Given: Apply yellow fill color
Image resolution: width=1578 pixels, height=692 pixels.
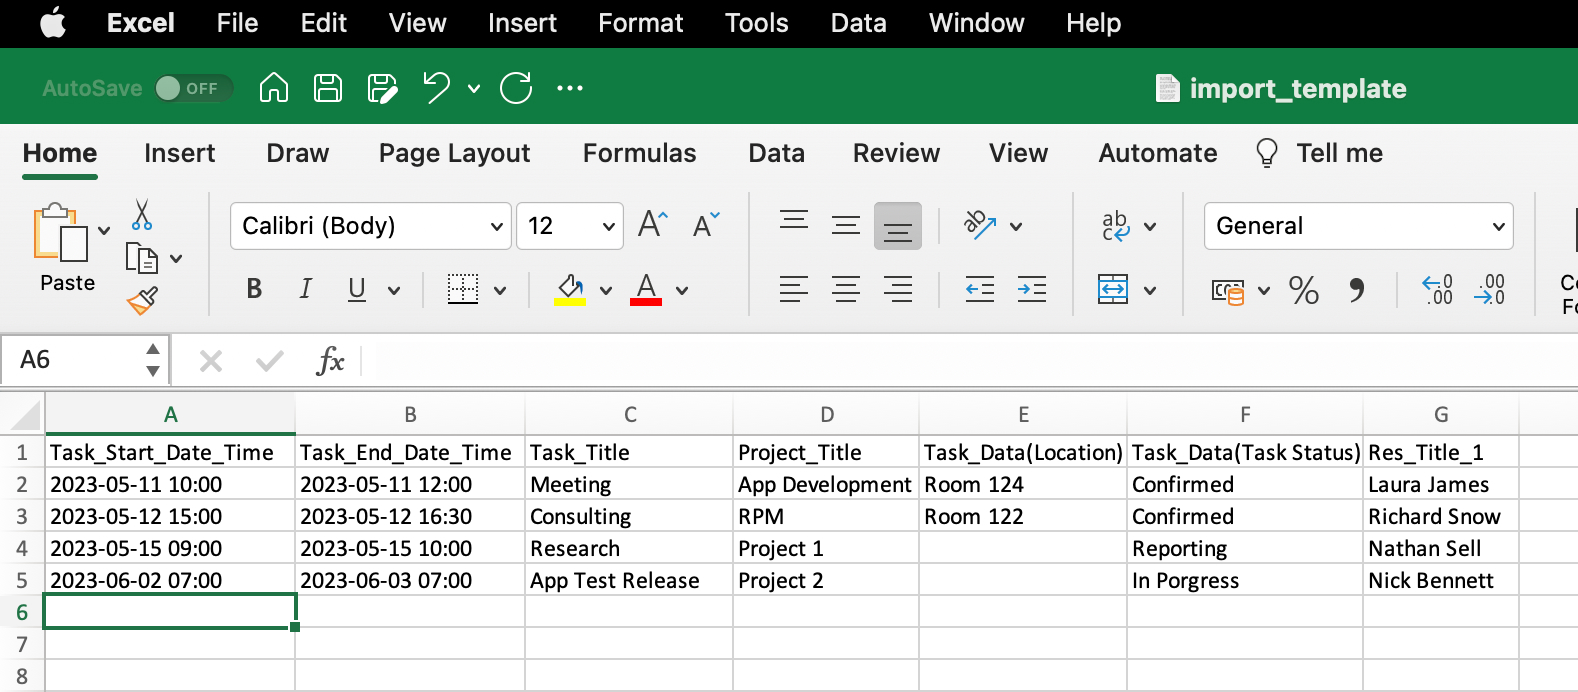Looking at the screenshot, I should click(x=570, y=289).
